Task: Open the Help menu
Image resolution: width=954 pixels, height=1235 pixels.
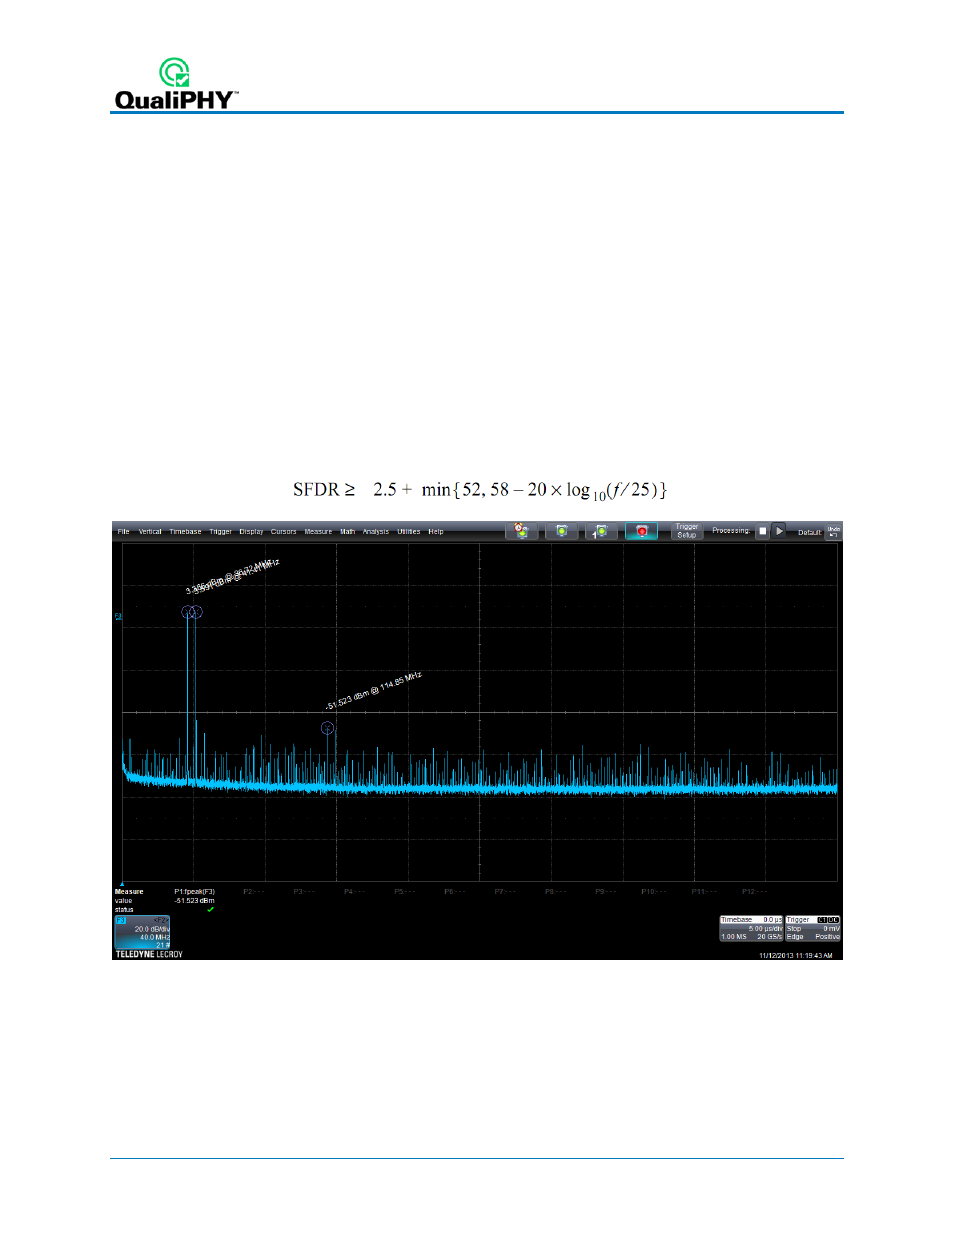Action: click(x=436, y=532)
